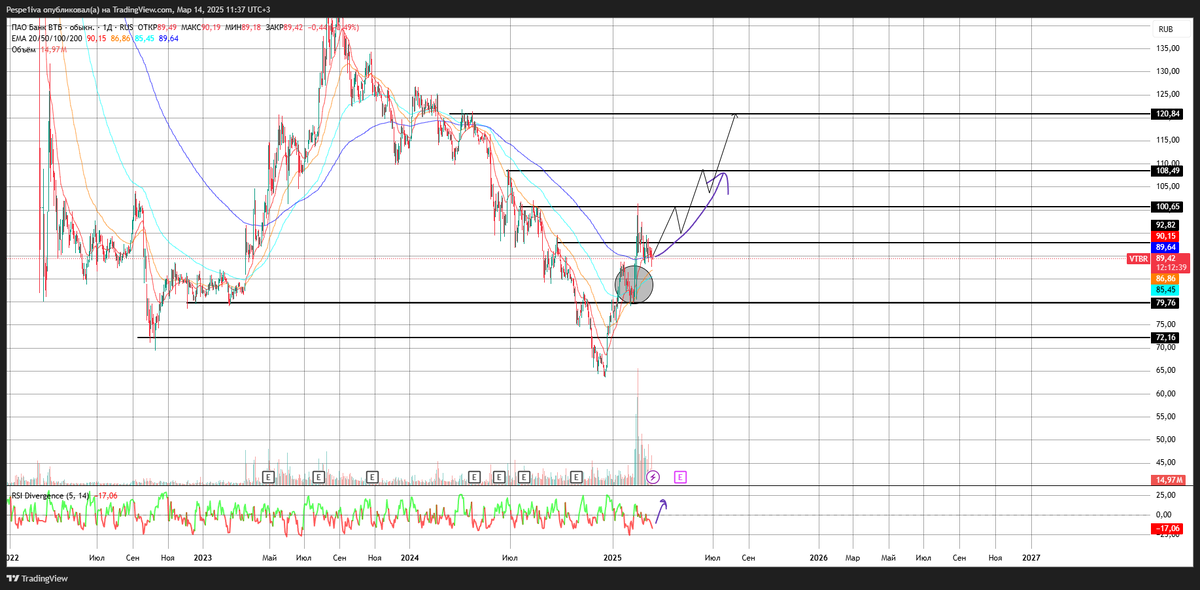Click the 2027 label on the time axis
Image resolution: width=1200 pixels, height=590 pixels.
(1030, 557)
